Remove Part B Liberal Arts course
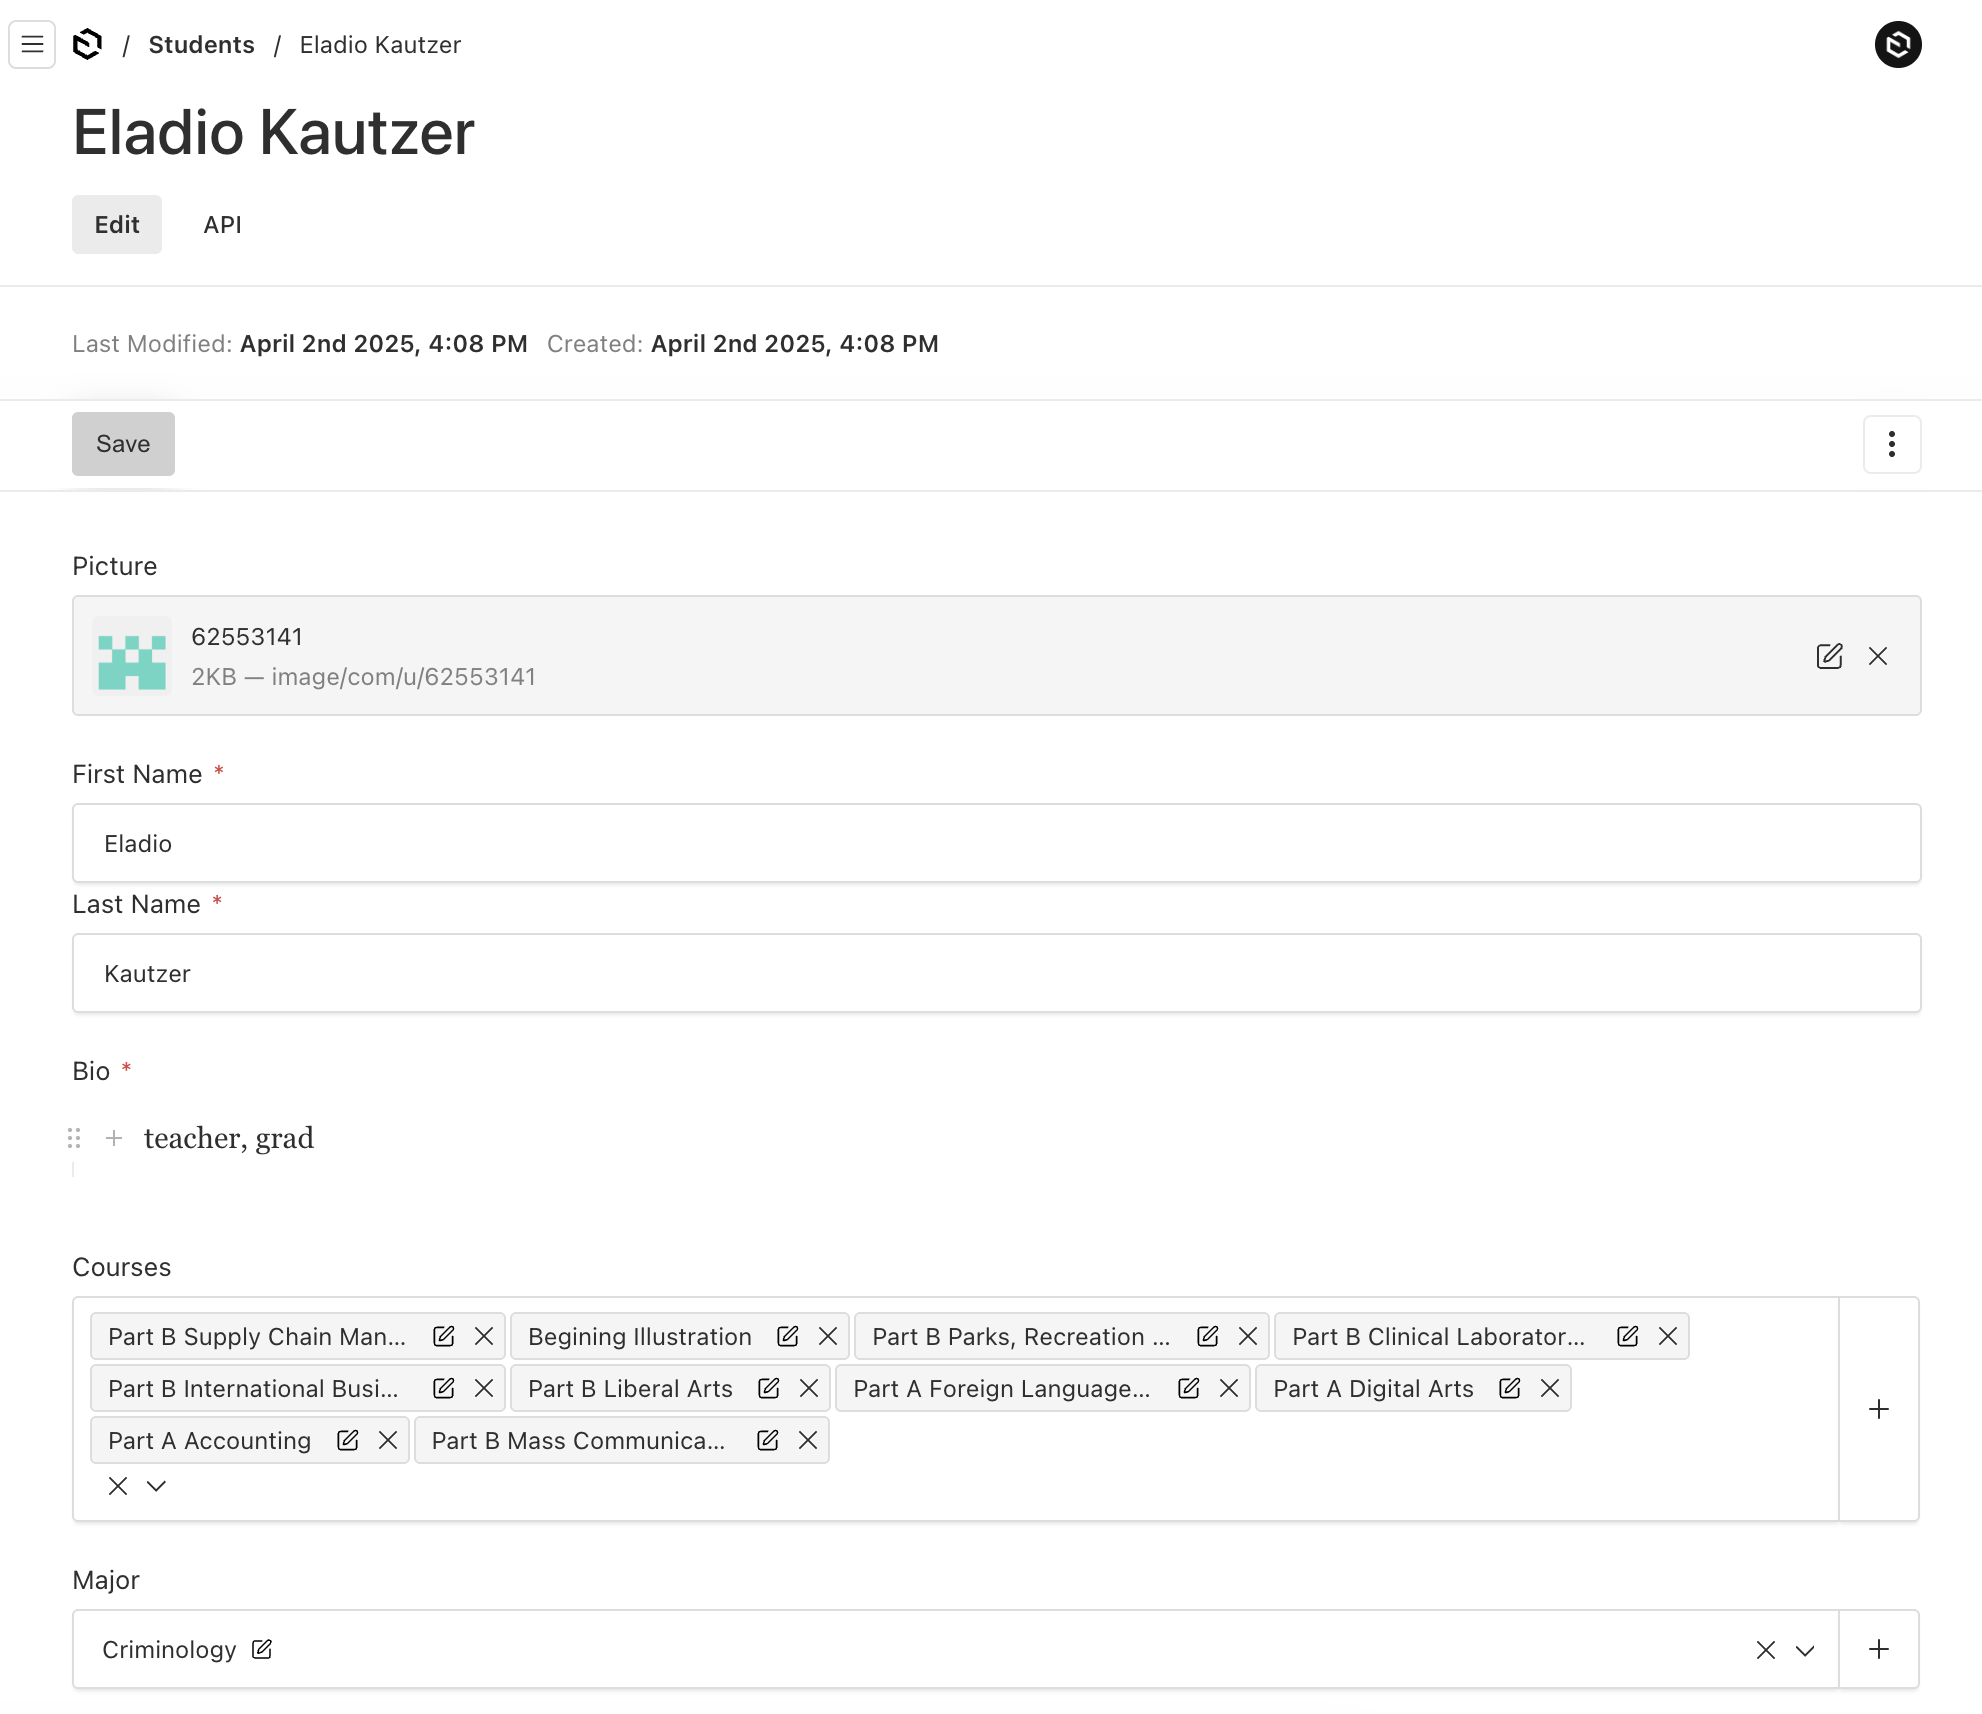The width and height of the screenshot is (1982, 1714). point(809,1389)
